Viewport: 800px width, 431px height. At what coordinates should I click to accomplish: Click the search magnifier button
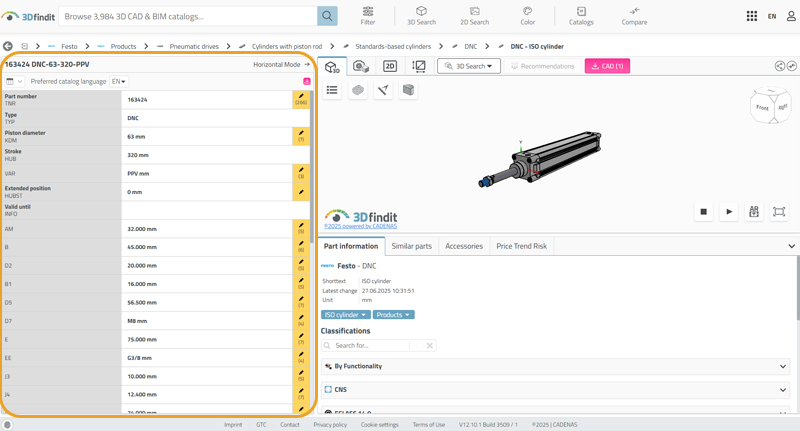click(327, 16)
